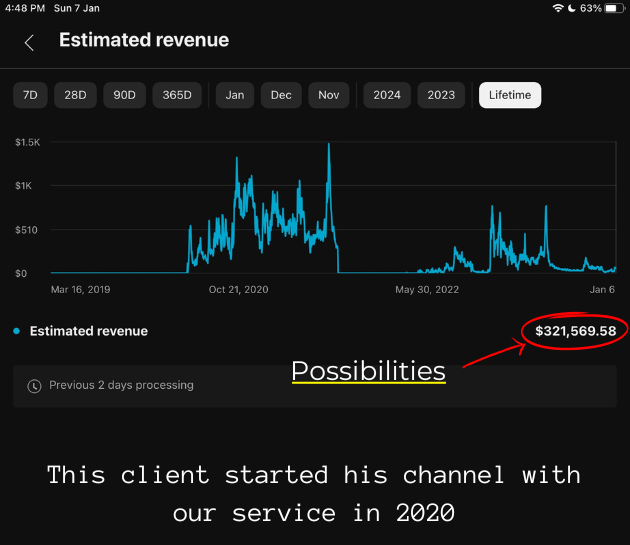The image size is (630, 545).
Task: Choose the 365D time range
Action: pos(177,95)
